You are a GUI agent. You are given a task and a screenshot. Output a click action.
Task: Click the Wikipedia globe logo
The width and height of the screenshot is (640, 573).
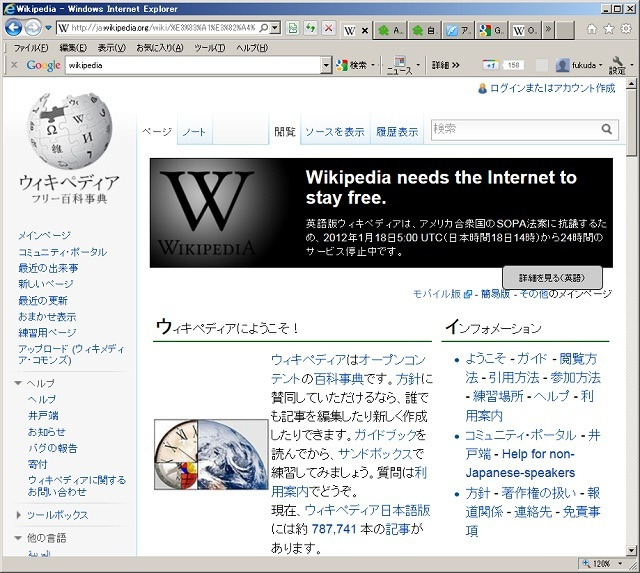pyautogui.click(x=69, y=131)
